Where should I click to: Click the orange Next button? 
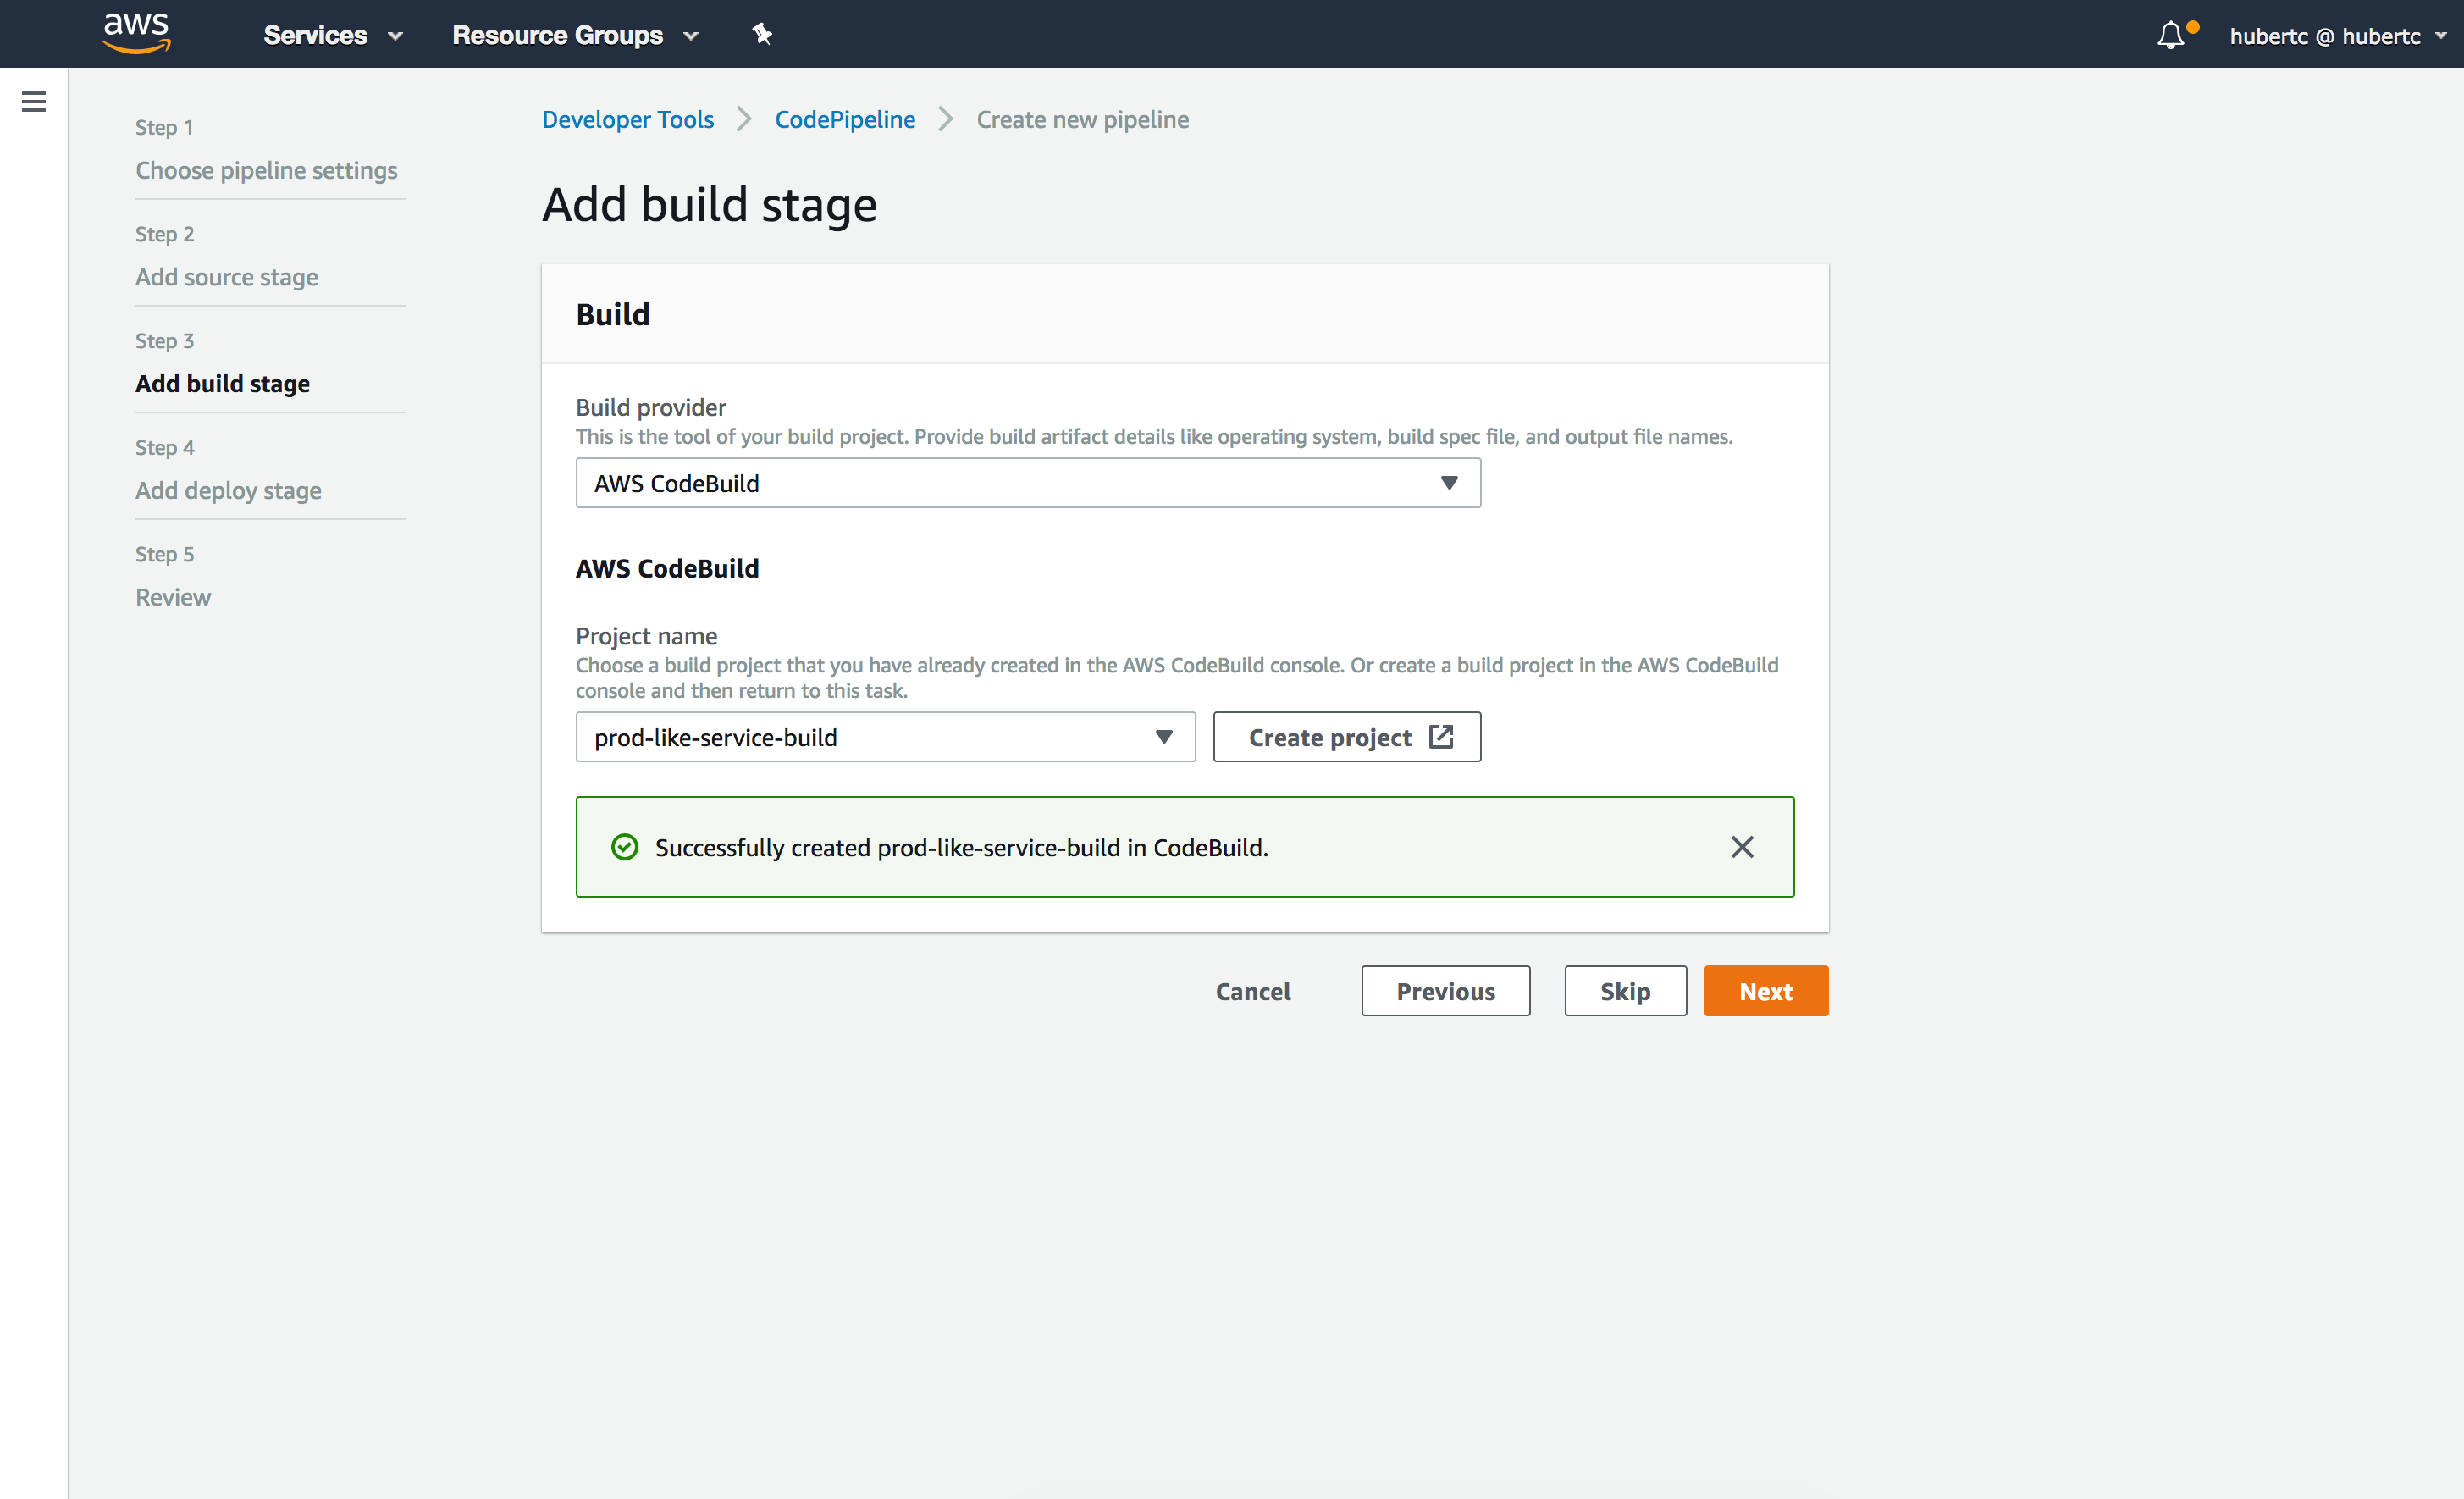[1766, 991]
